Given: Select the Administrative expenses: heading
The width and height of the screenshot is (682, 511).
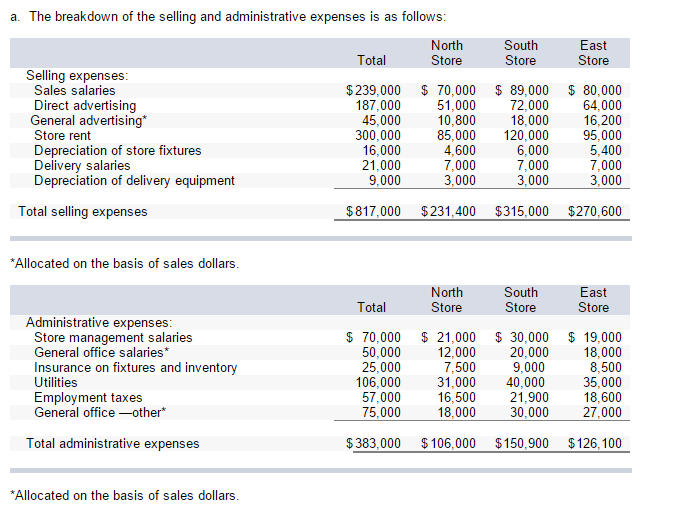Looking at the screenshot, I should (x=99, y=323).
